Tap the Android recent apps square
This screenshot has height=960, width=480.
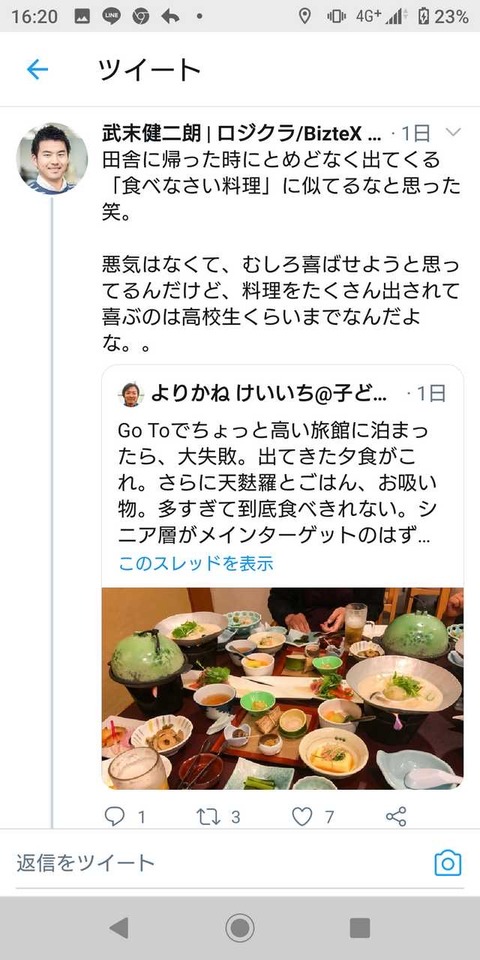coord(360,928)
